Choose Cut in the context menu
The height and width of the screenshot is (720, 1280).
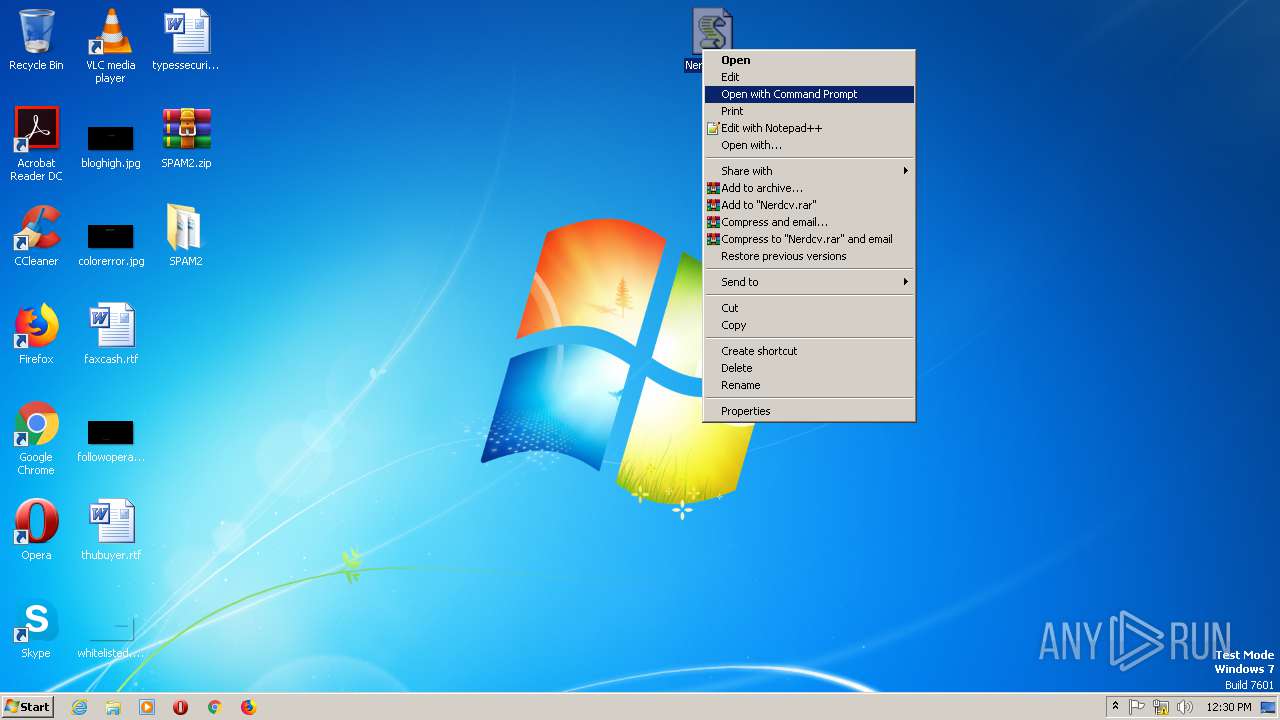(809, 308)
